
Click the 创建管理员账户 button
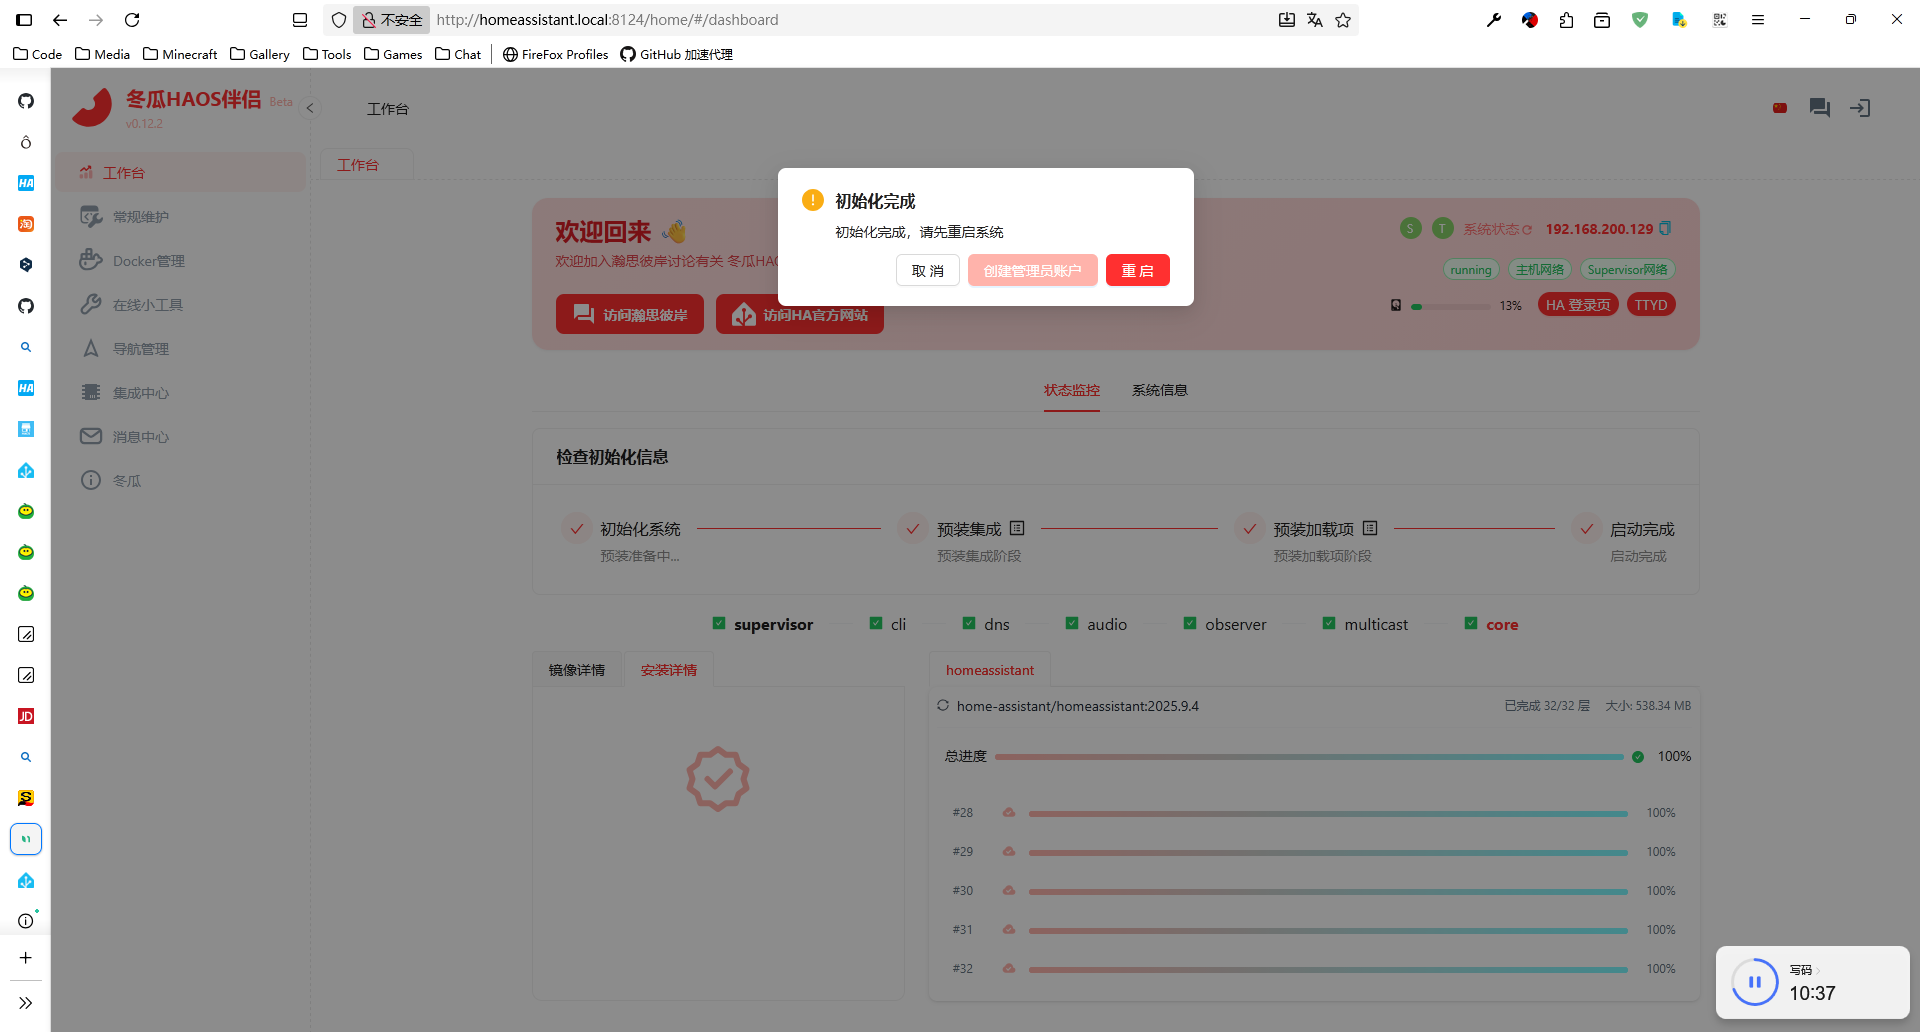coord(1033,271)
